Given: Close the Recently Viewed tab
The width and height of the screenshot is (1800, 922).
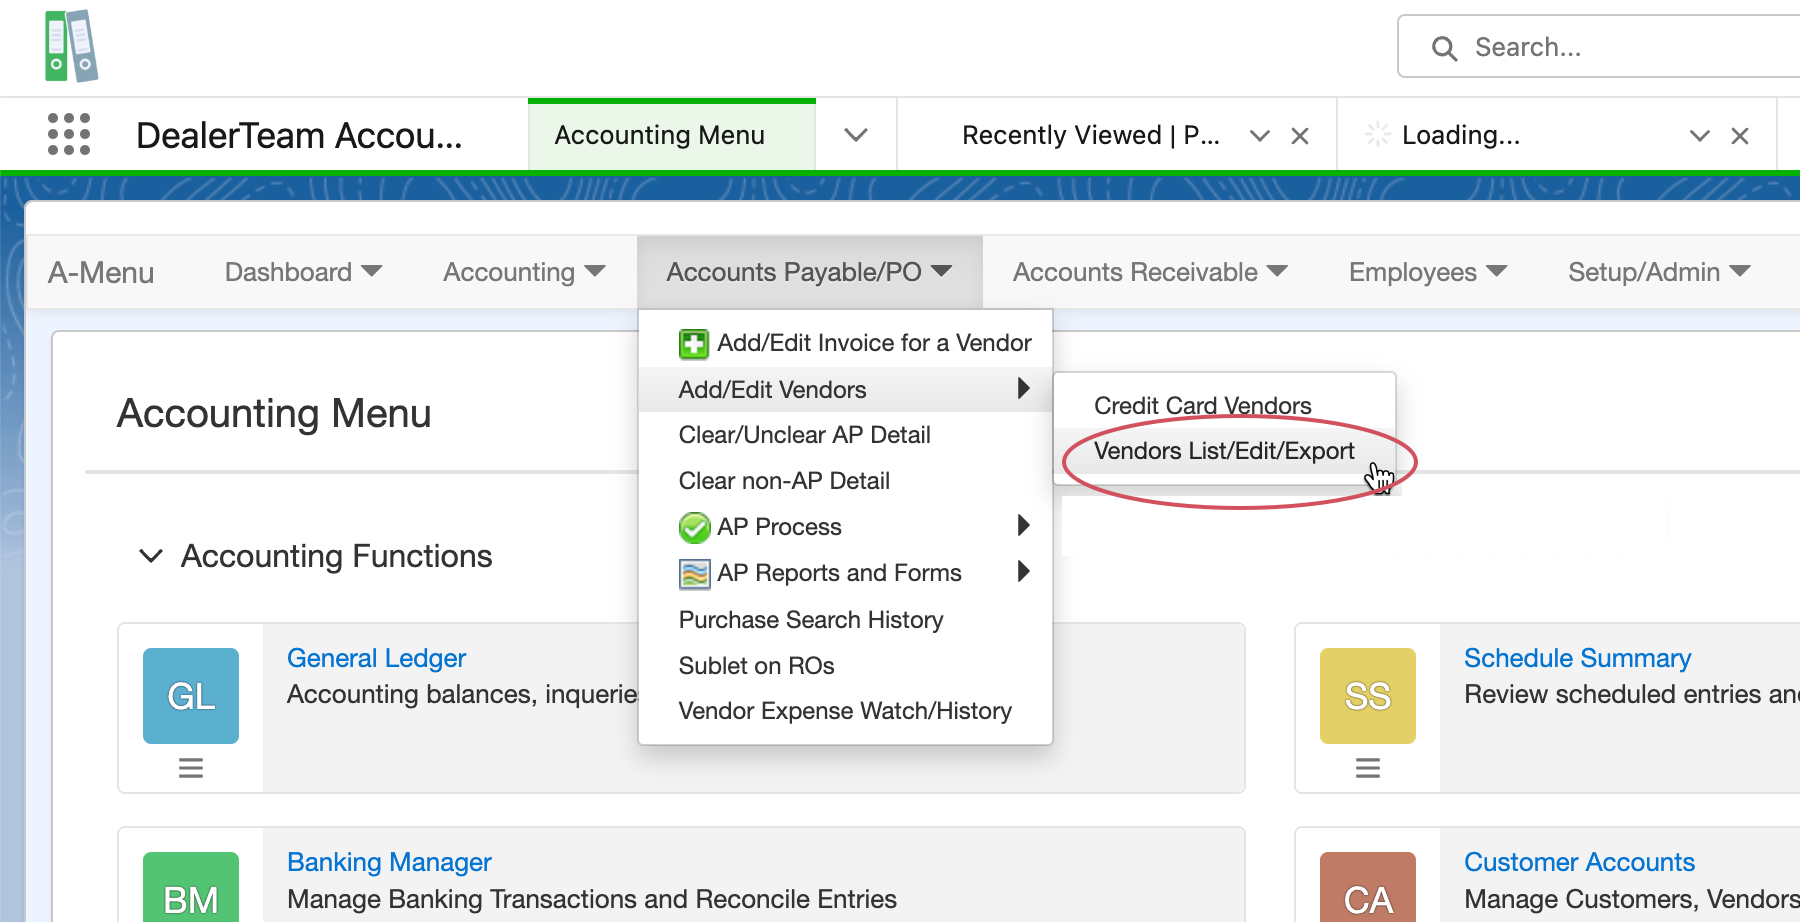Looking at the screenshot, I should [1300, 136].
